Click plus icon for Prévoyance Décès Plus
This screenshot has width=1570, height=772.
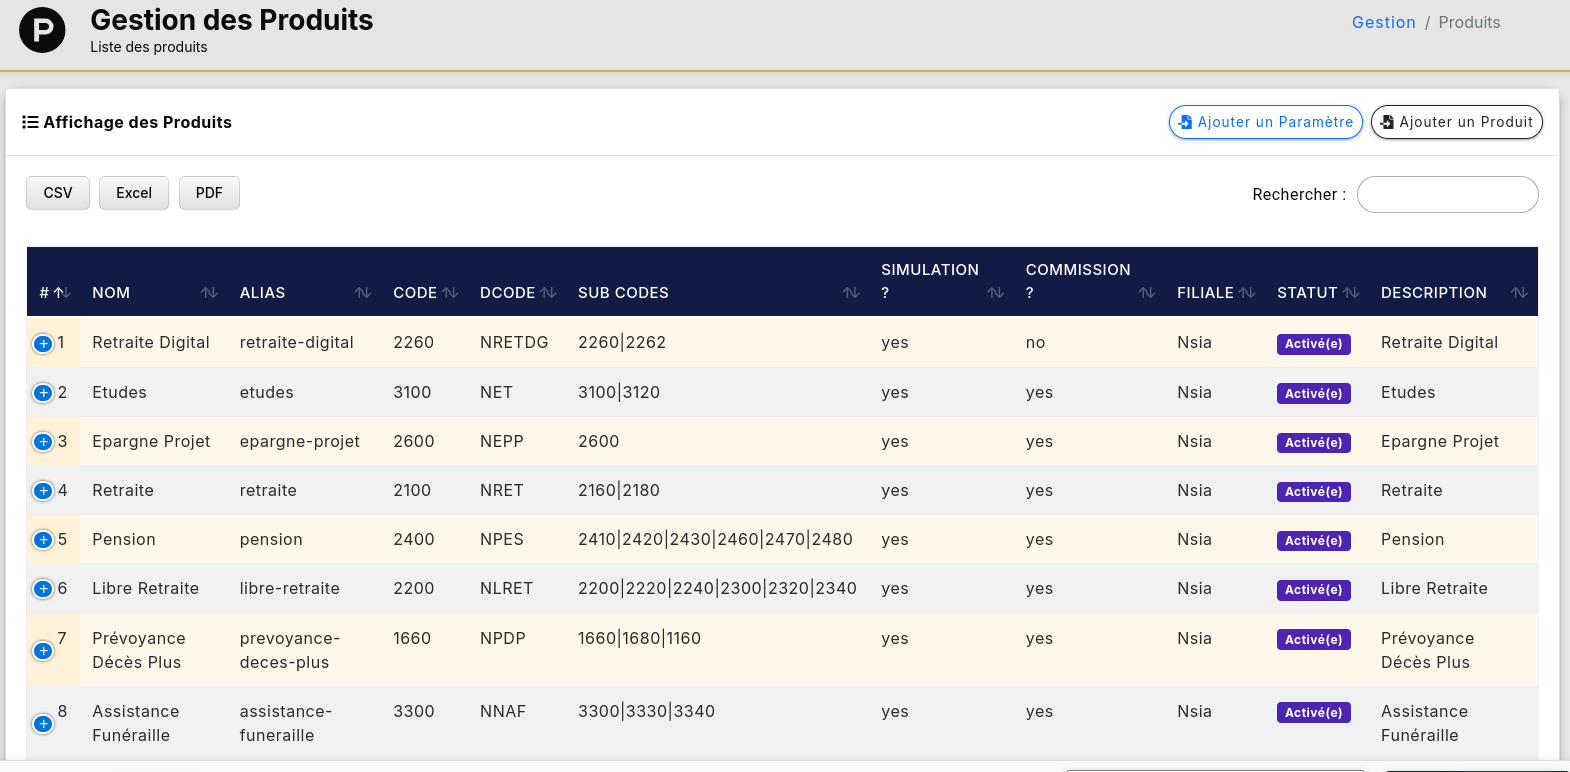(43, 651)
